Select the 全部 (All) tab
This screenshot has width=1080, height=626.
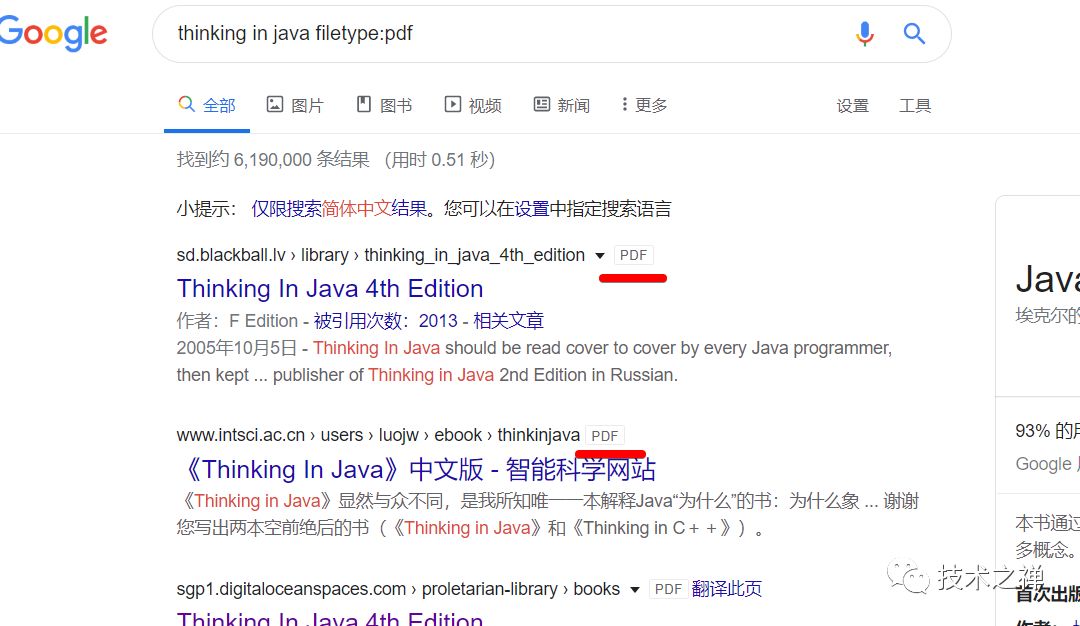click(207, 105)
